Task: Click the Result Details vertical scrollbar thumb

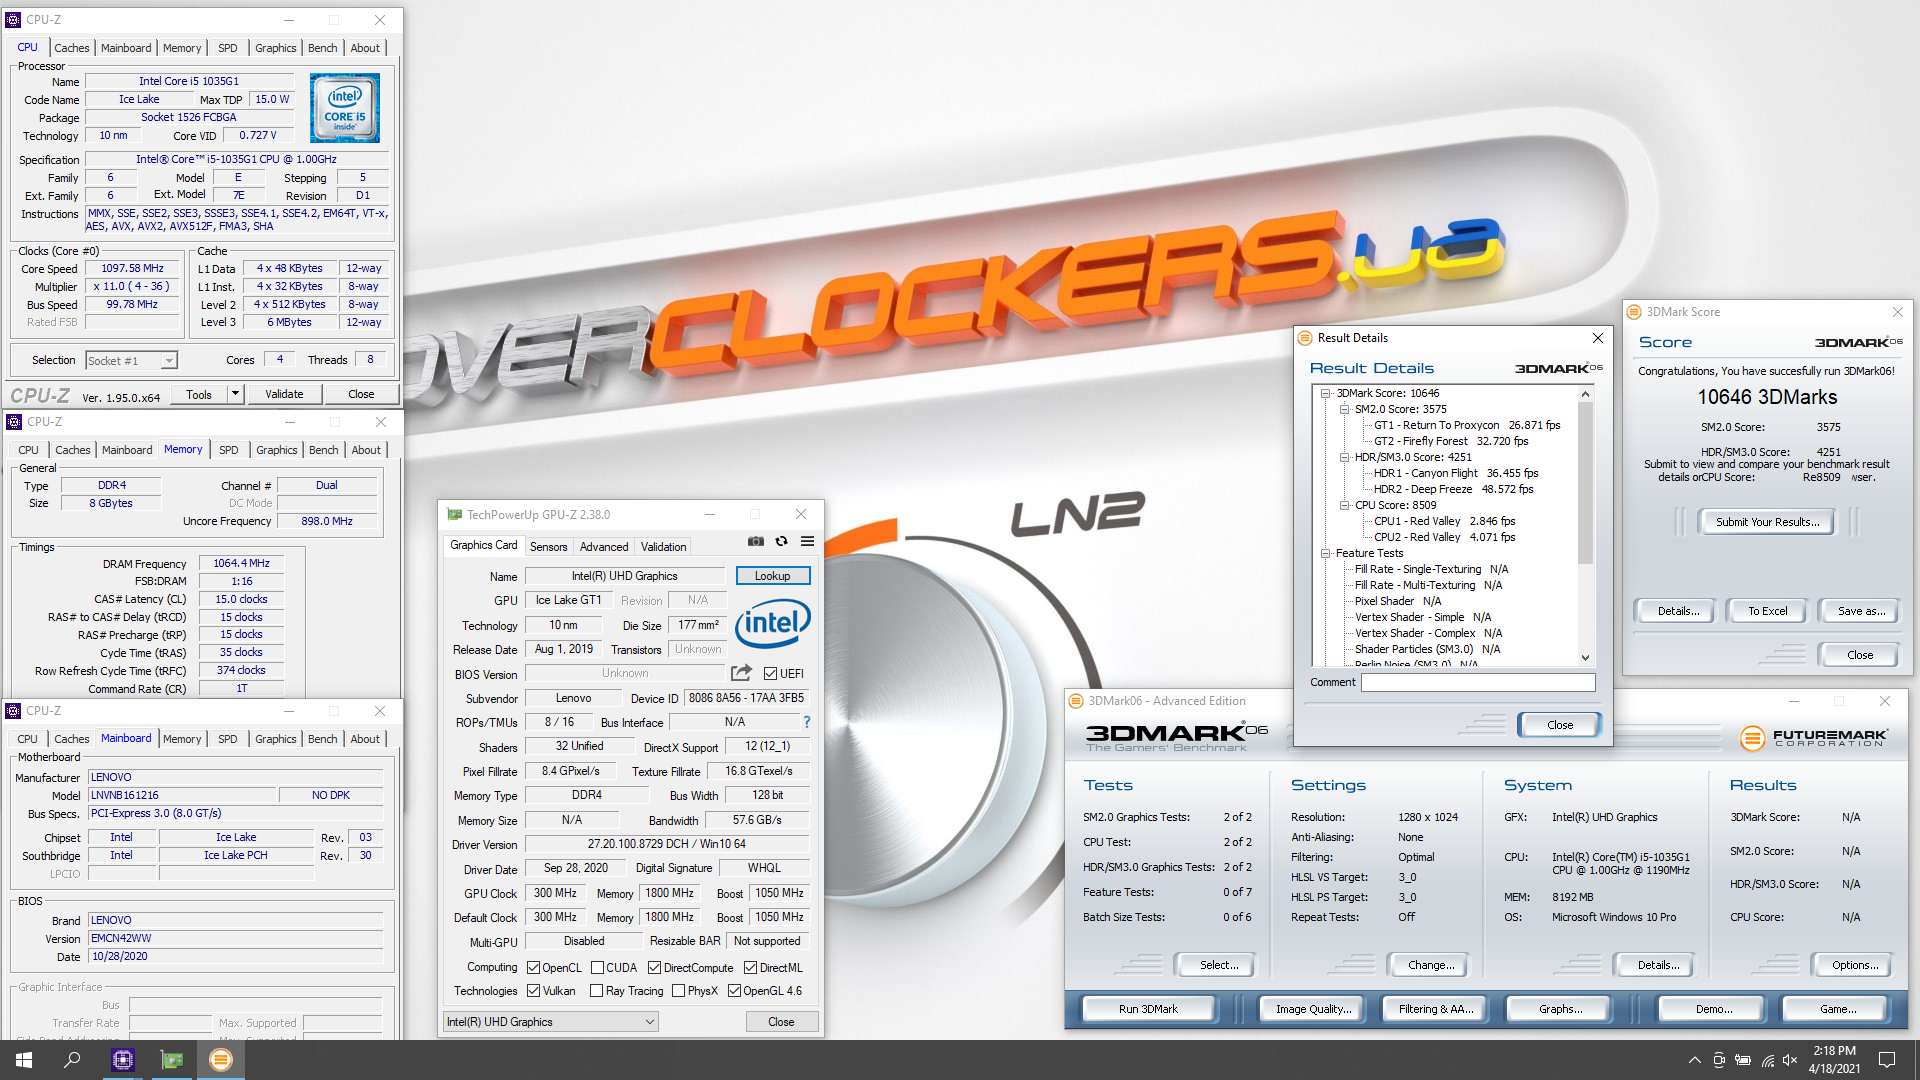Action: (x=1585, y=482)
